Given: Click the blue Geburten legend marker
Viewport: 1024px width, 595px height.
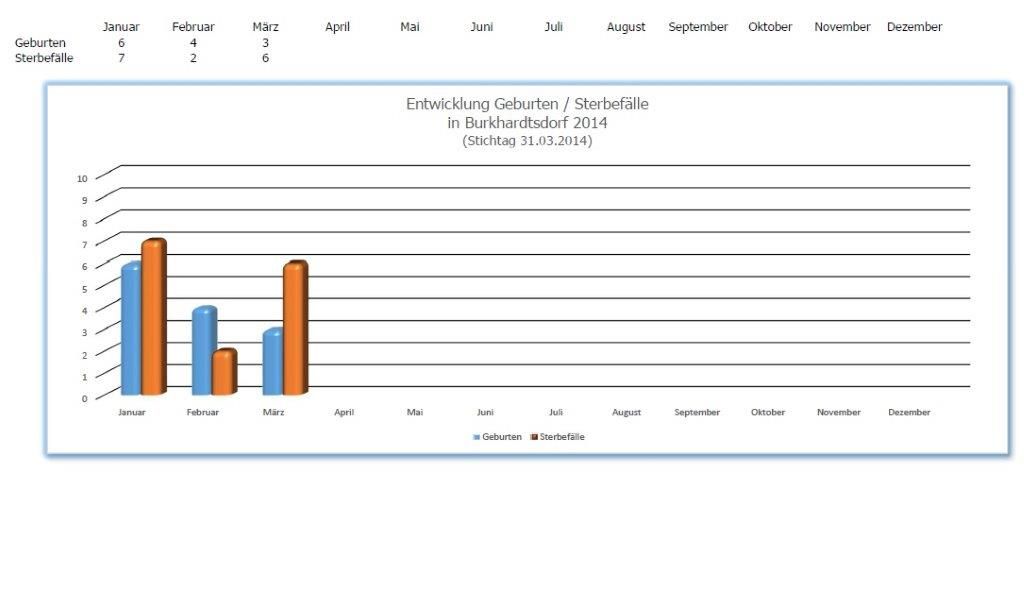Looking at the screenshot, I should point(477,437).
